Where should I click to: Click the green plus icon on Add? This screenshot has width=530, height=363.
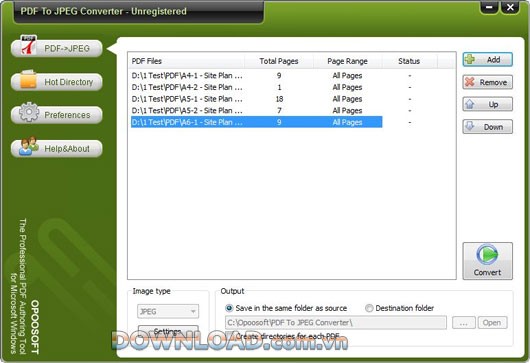tap(470, 59)
